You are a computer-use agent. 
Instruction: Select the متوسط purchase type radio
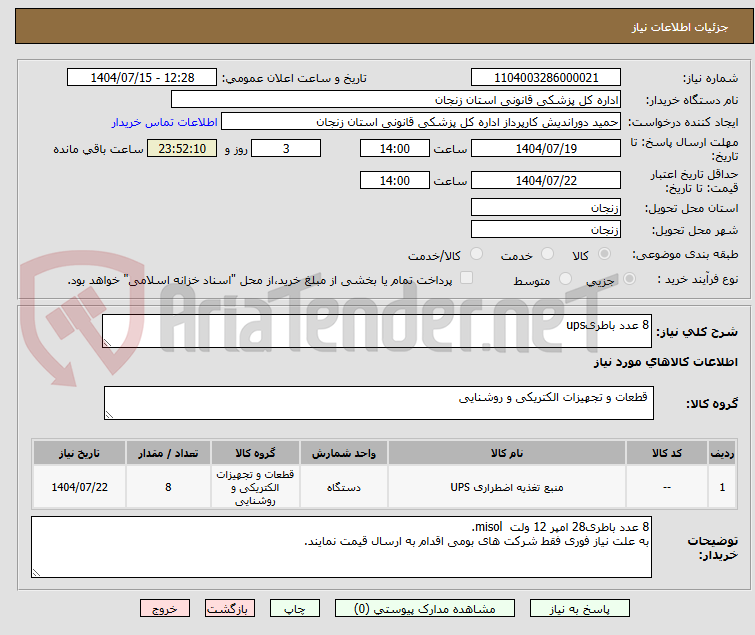click(x=565, y=279)
